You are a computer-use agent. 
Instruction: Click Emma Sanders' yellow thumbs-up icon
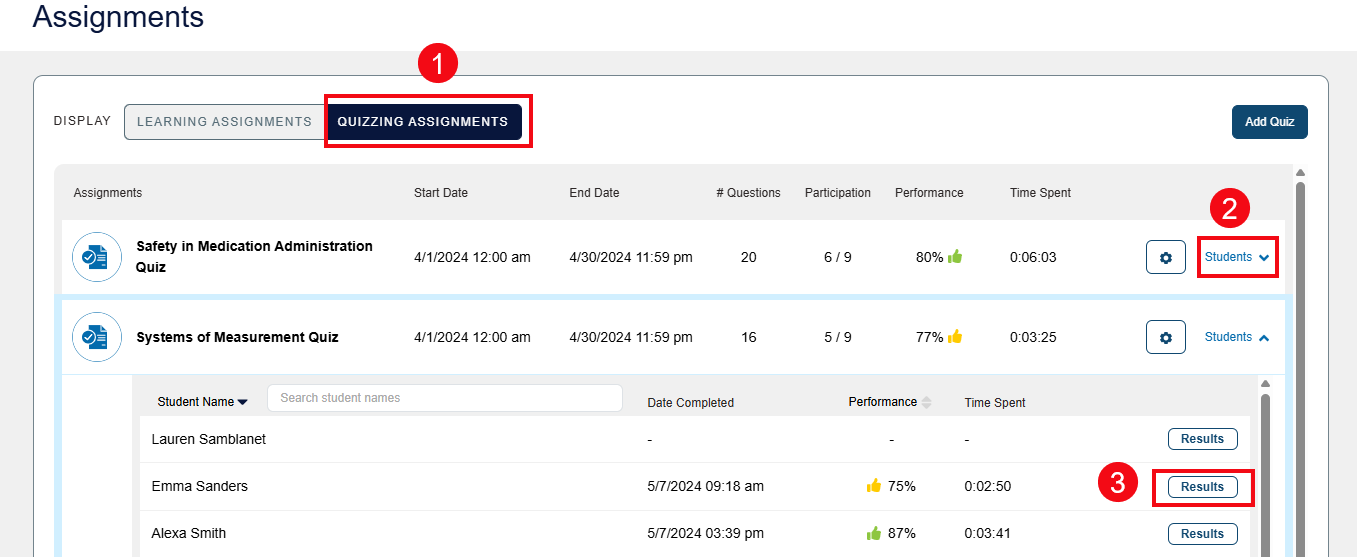coord(874,486)
